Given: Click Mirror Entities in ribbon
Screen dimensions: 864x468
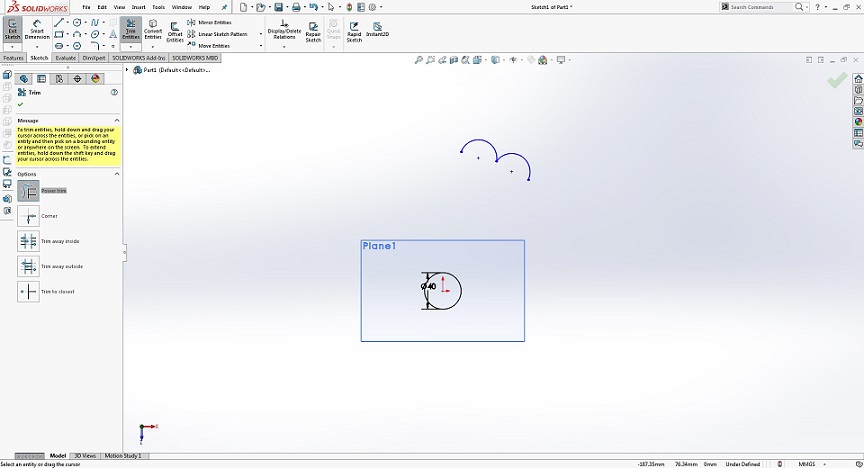Looking at the screenshot, I should [x=209, y=23].
